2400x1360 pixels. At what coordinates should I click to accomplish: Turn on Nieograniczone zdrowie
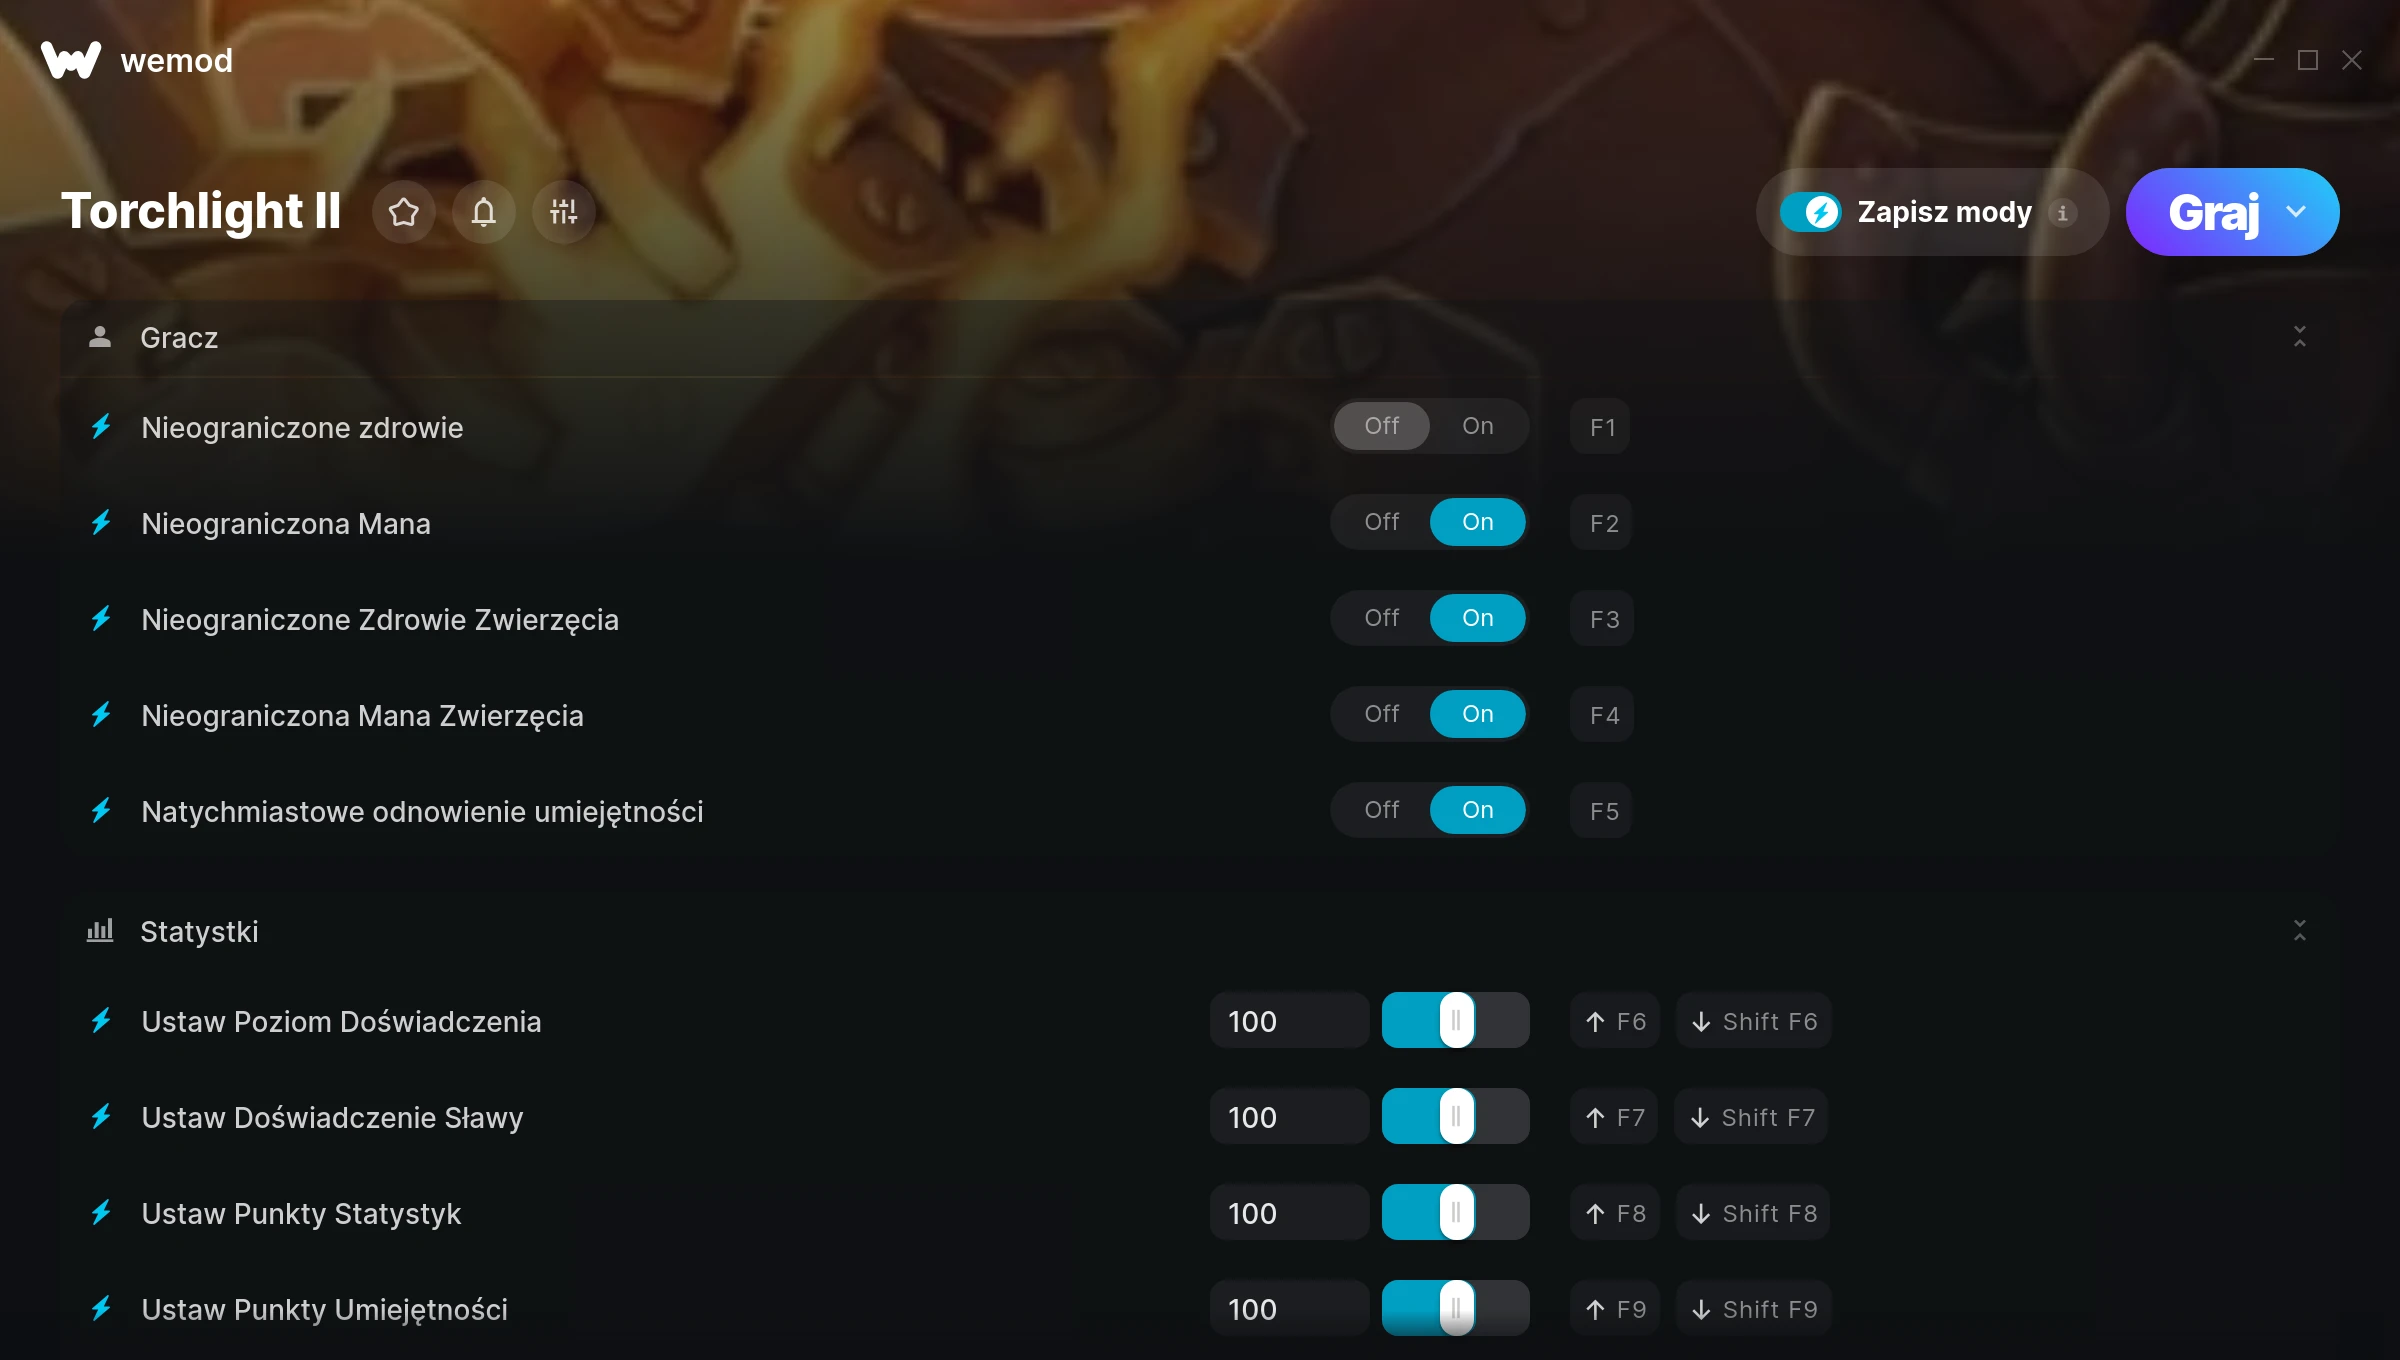pyautogui.click(x=1478, y=426)
